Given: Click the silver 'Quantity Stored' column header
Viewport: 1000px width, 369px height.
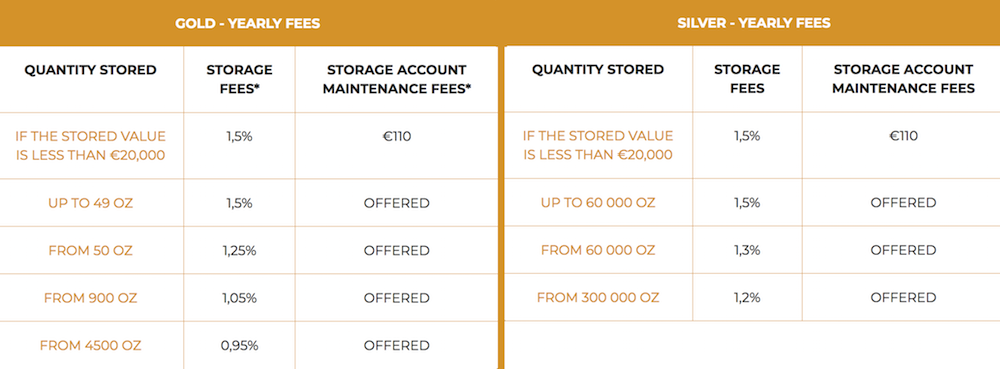Looking at the screenshot, I should (598, 69).
